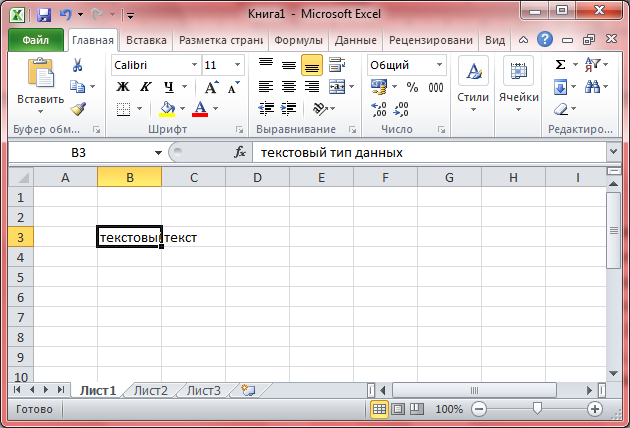
Task: Toggle Bold Ж formatting
Action: click(x=123, y=87)
